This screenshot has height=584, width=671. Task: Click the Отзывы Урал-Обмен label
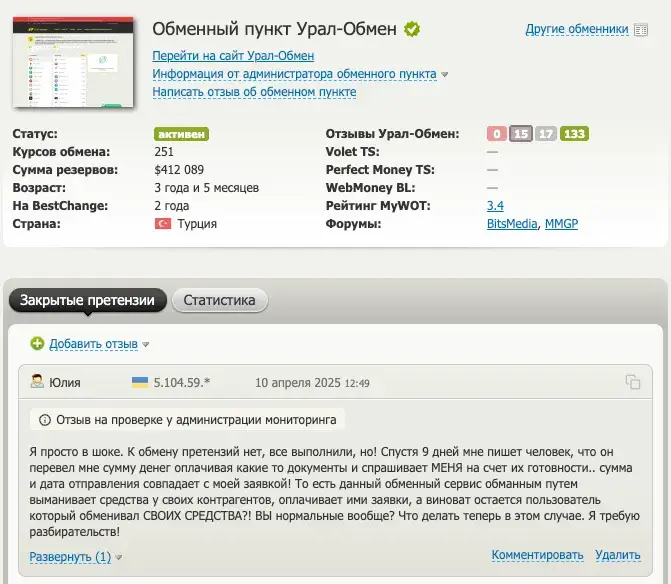392,134
